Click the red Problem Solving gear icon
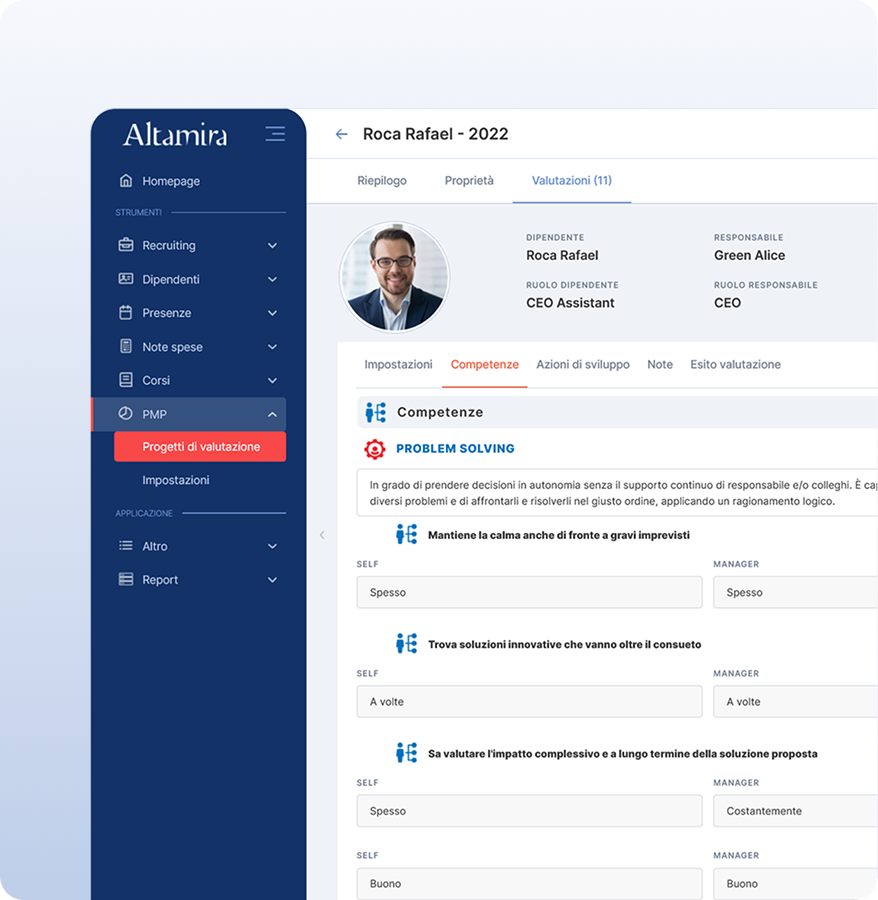The image size is (878, 900). coord(375,449)
